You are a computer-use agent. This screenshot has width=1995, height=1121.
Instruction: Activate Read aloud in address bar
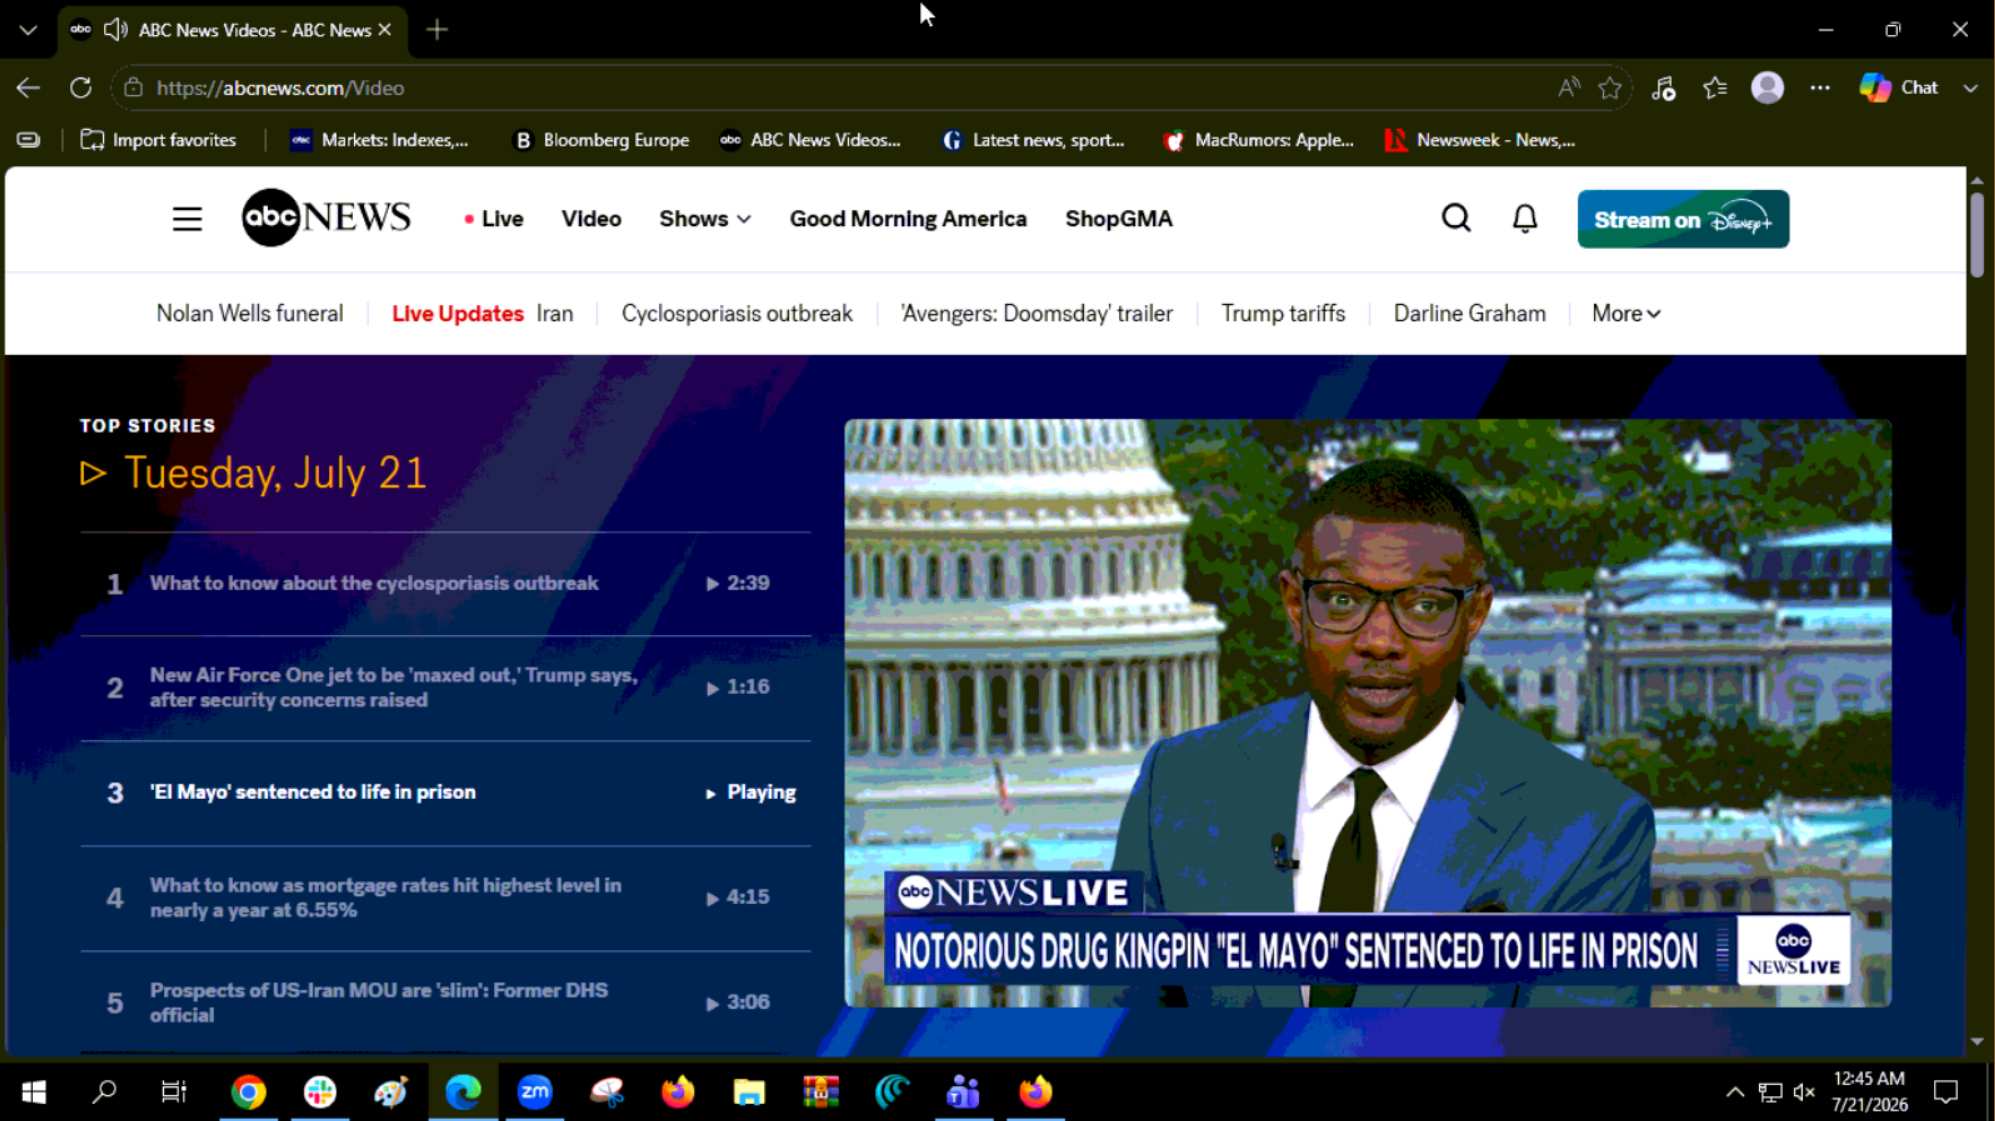1568,88
